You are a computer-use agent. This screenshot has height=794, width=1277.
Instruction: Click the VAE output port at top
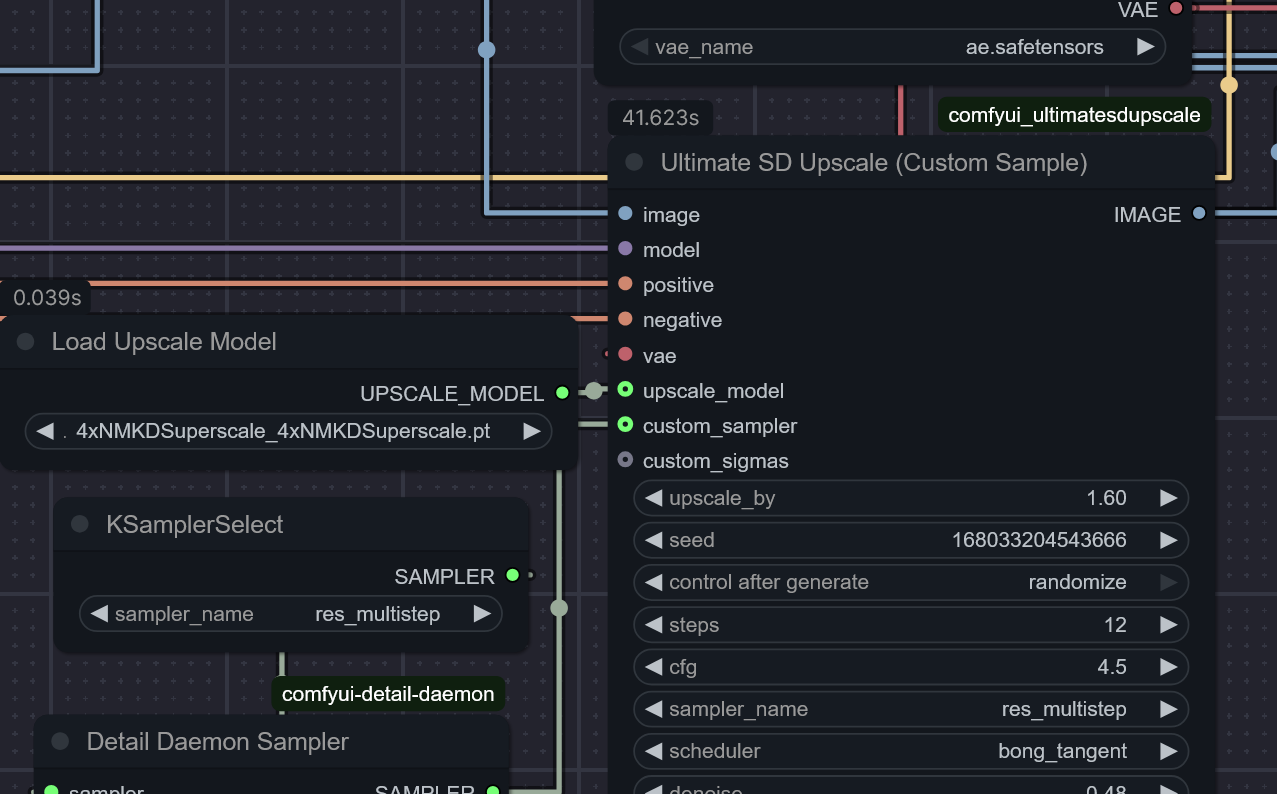click(1176, 9)
